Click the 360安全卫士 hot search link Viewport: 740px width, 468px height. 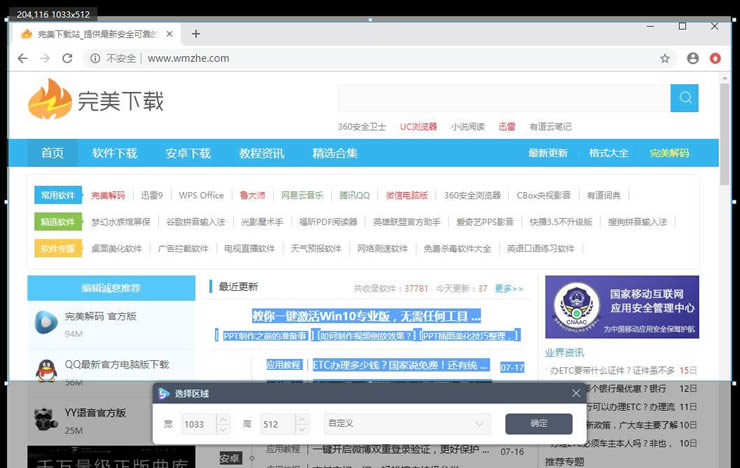(x=362, y=126)
